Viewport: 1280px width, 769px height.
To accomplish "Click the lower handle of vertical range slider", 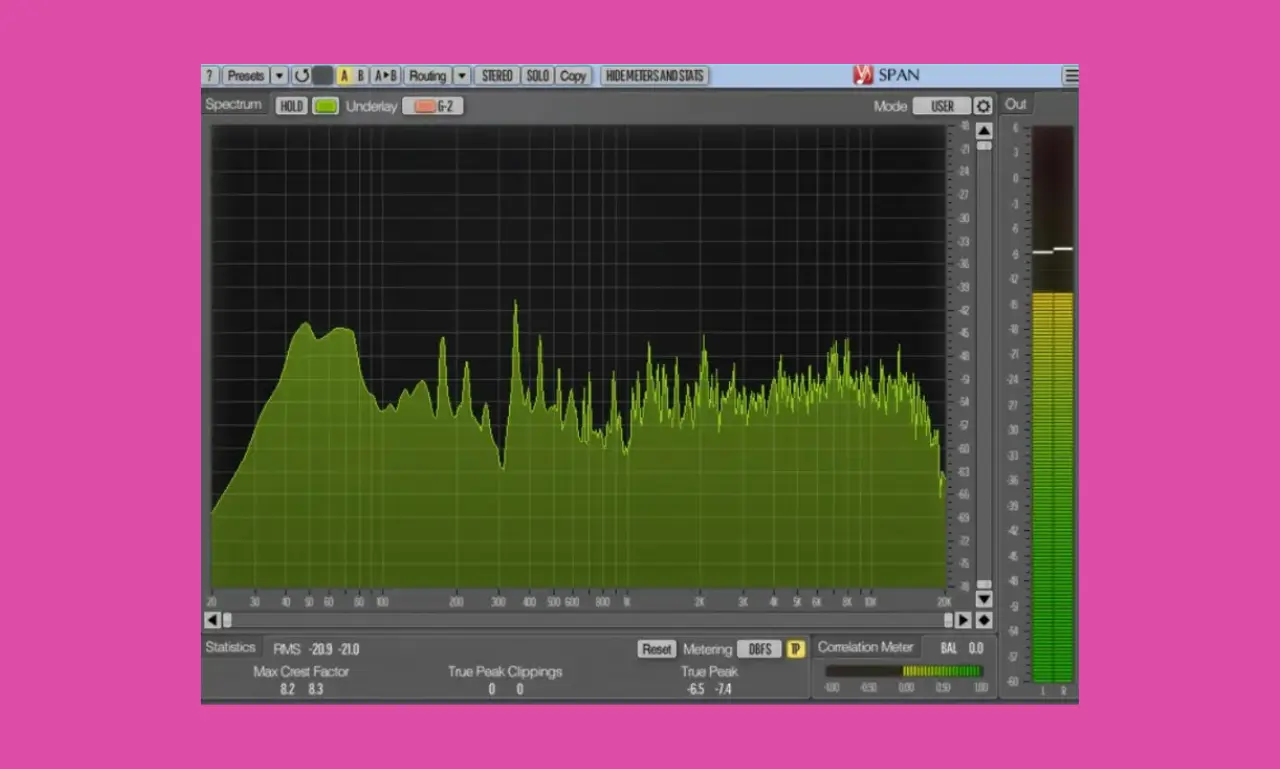I will (x=984, y=584).
